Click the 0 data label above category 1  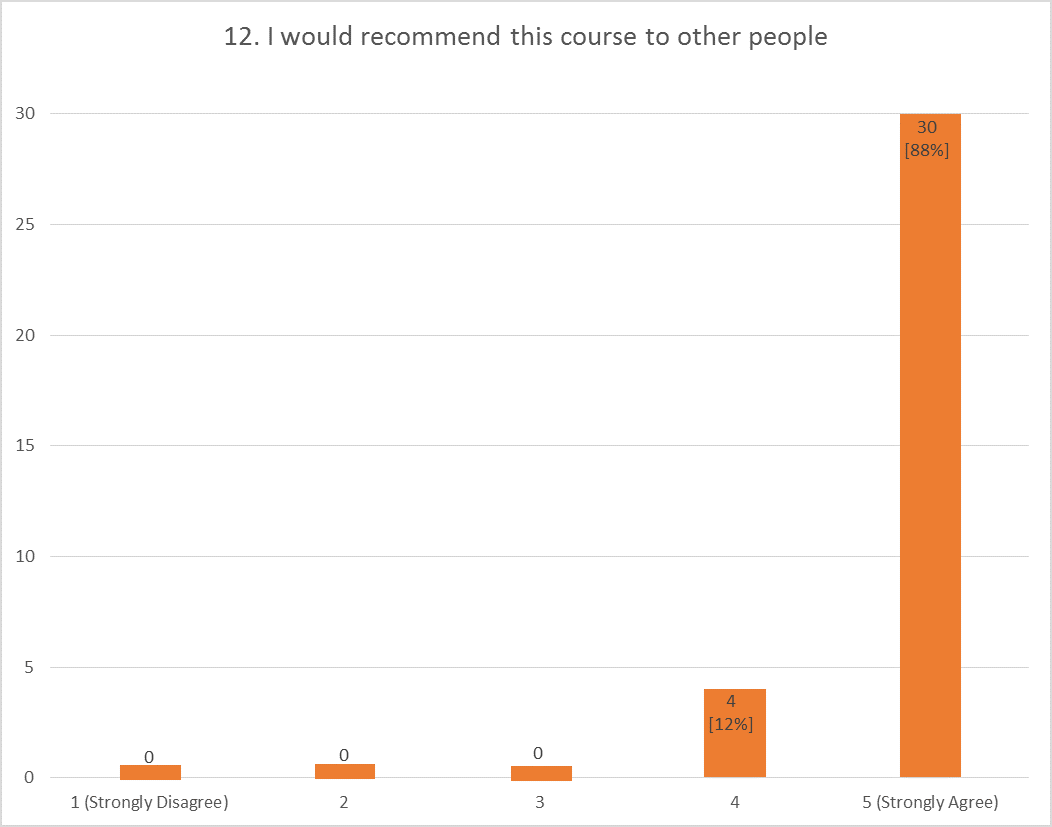tap(149, 757)
